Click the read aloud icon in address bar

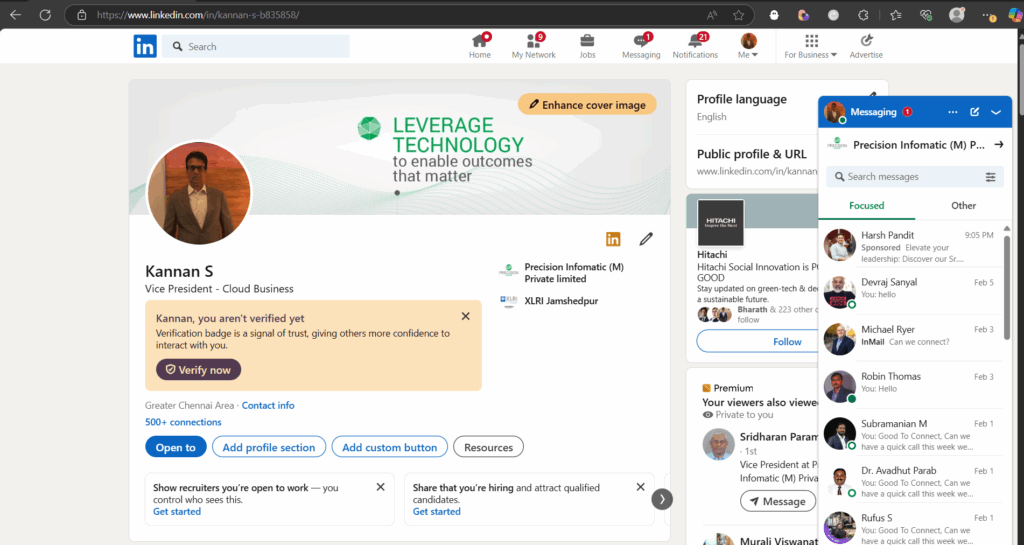point(711,15)
